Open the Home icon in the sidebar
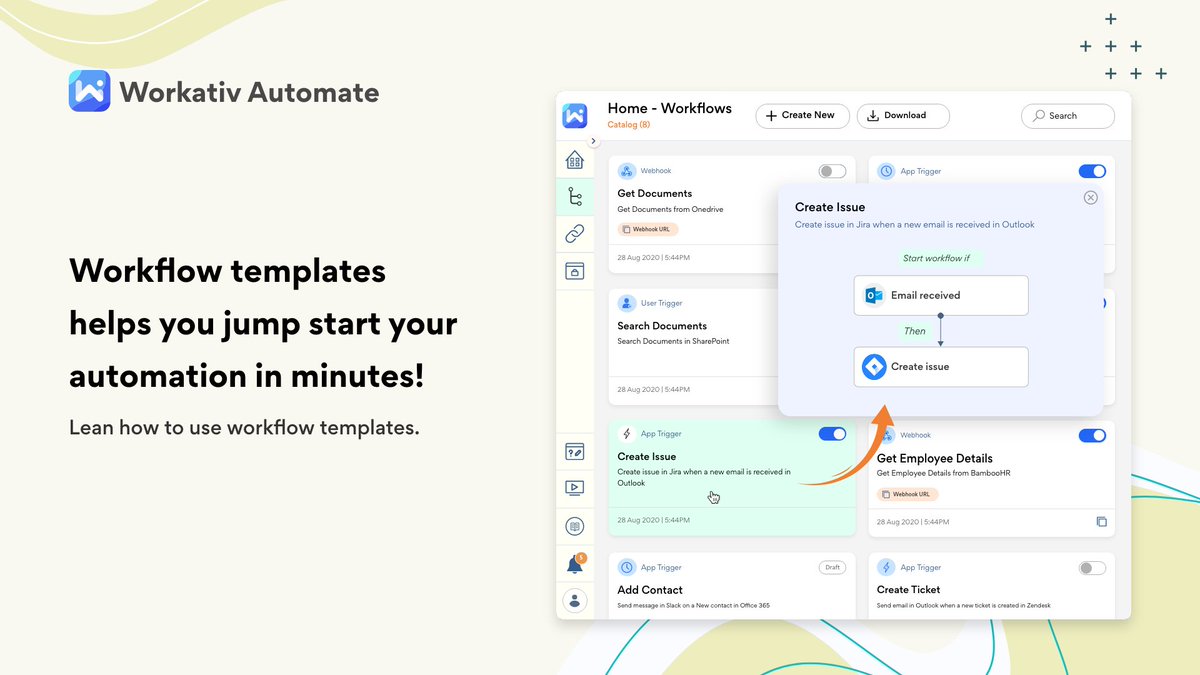Image resolution: width=1200 pixels, height=675 pixels. 575,159
